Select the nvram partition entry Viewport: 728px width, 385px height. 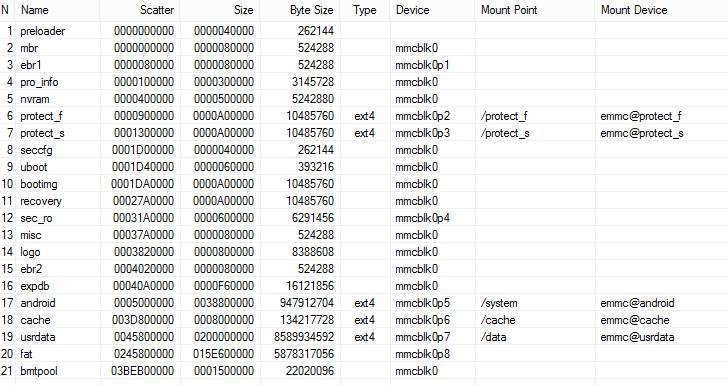pos(364,99)
